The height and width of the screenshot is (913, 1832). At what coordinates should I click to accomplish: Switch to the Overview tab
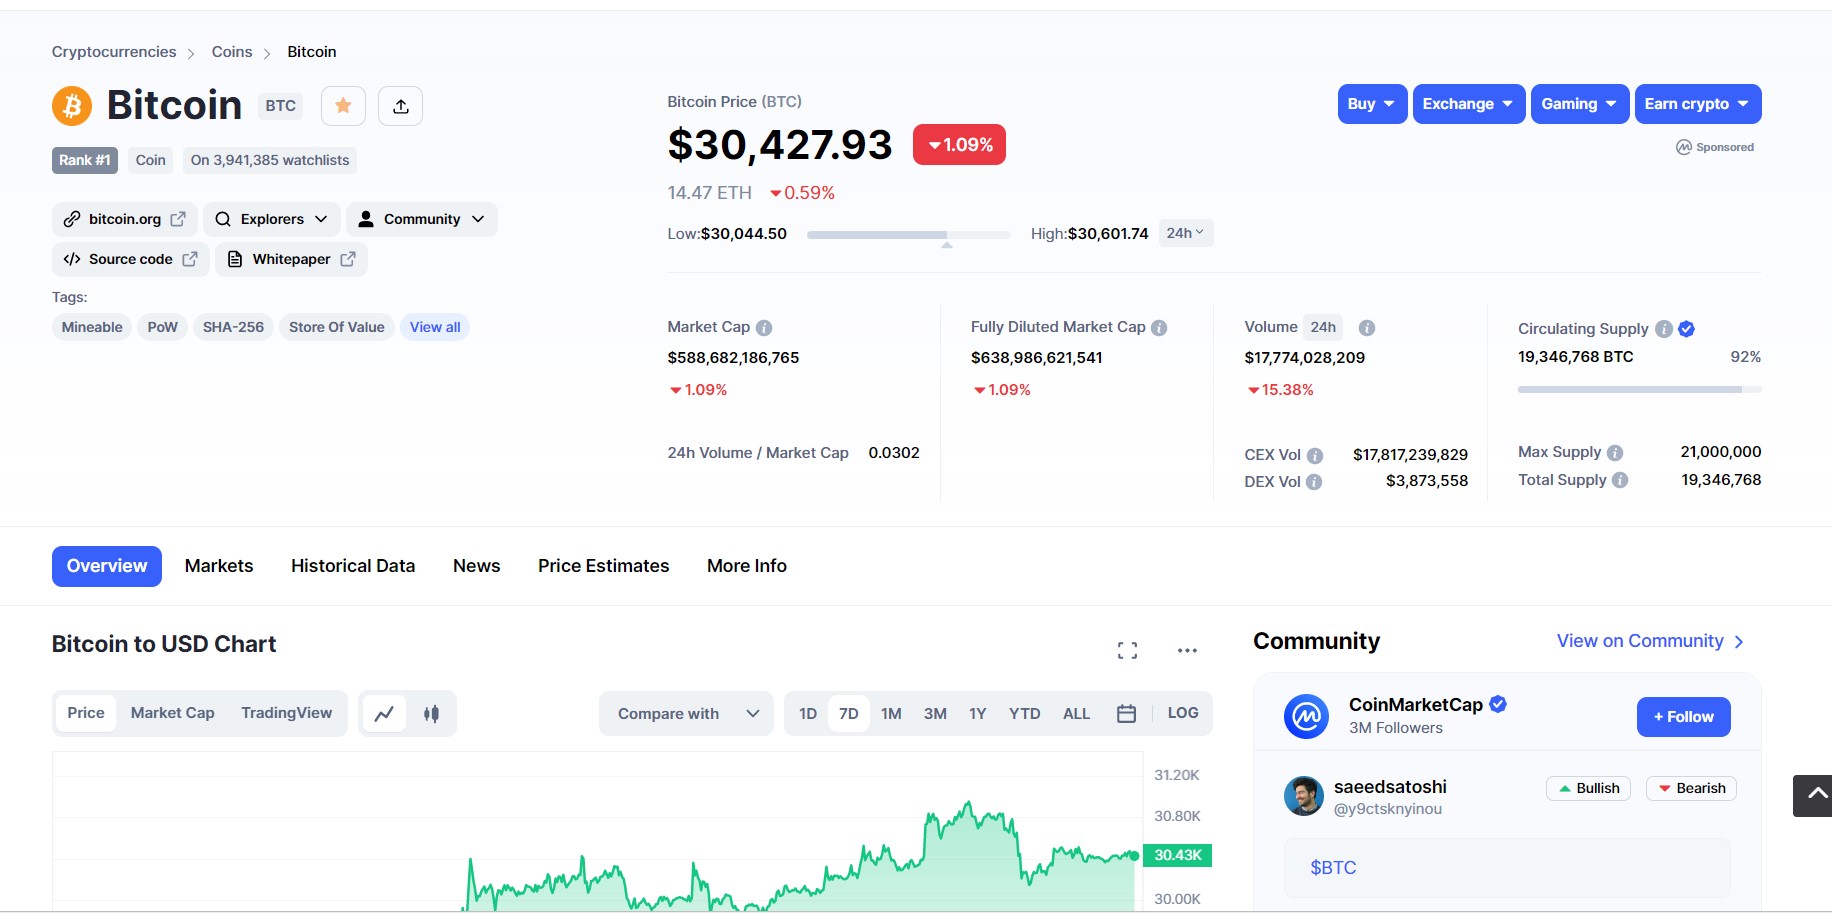[x=107, y=566]
